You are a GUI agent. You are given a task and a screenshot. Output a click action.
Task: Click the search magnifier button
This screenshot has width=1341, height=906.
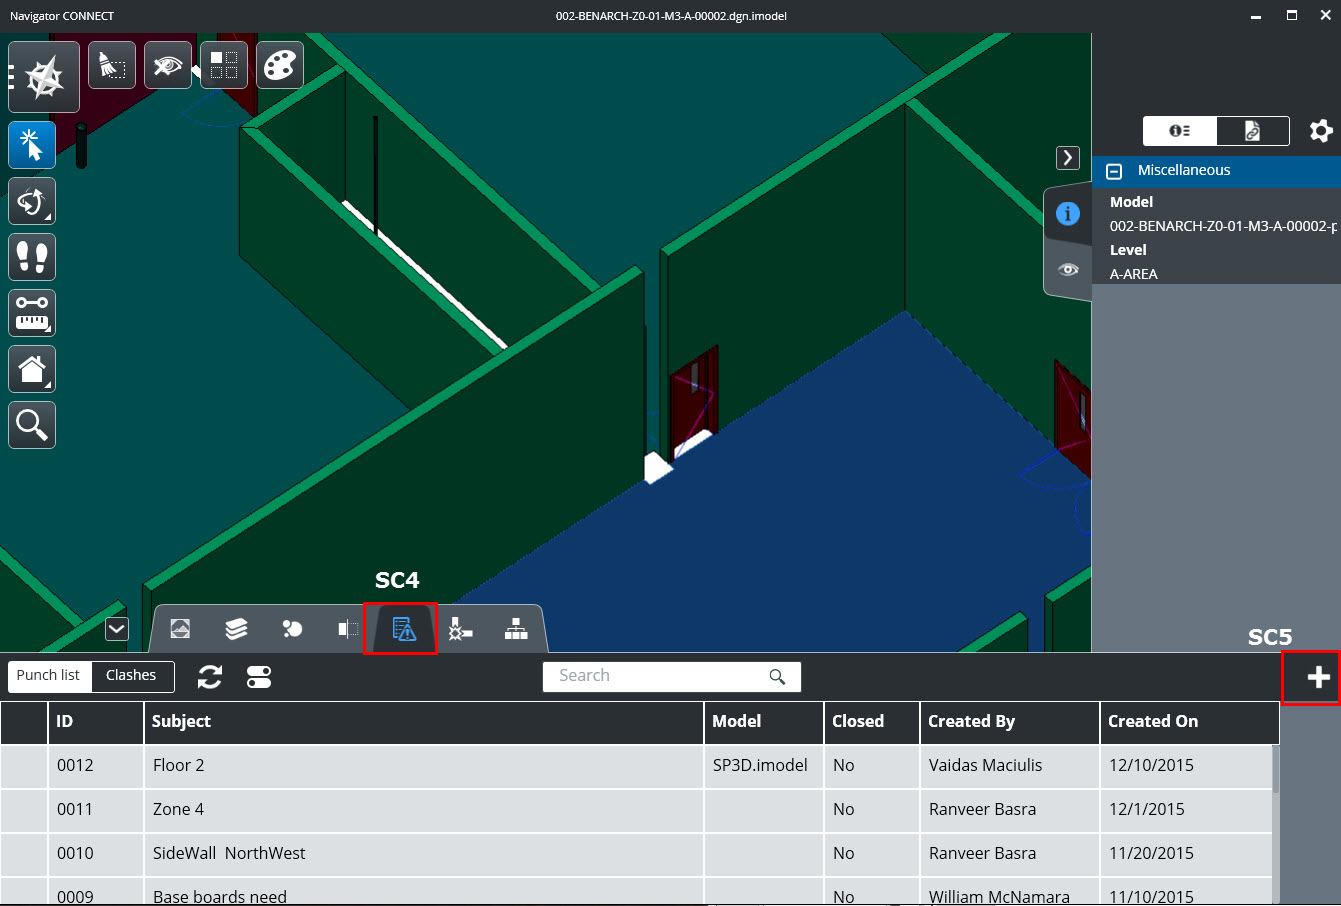click(777, 677)
